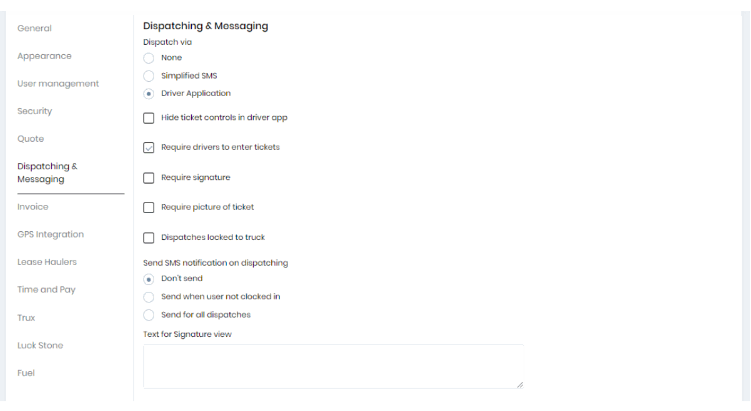This screenshot has width=751, height=411.
Task: Choose Simplified SMS dispatch option
Action: coord(149,76)
